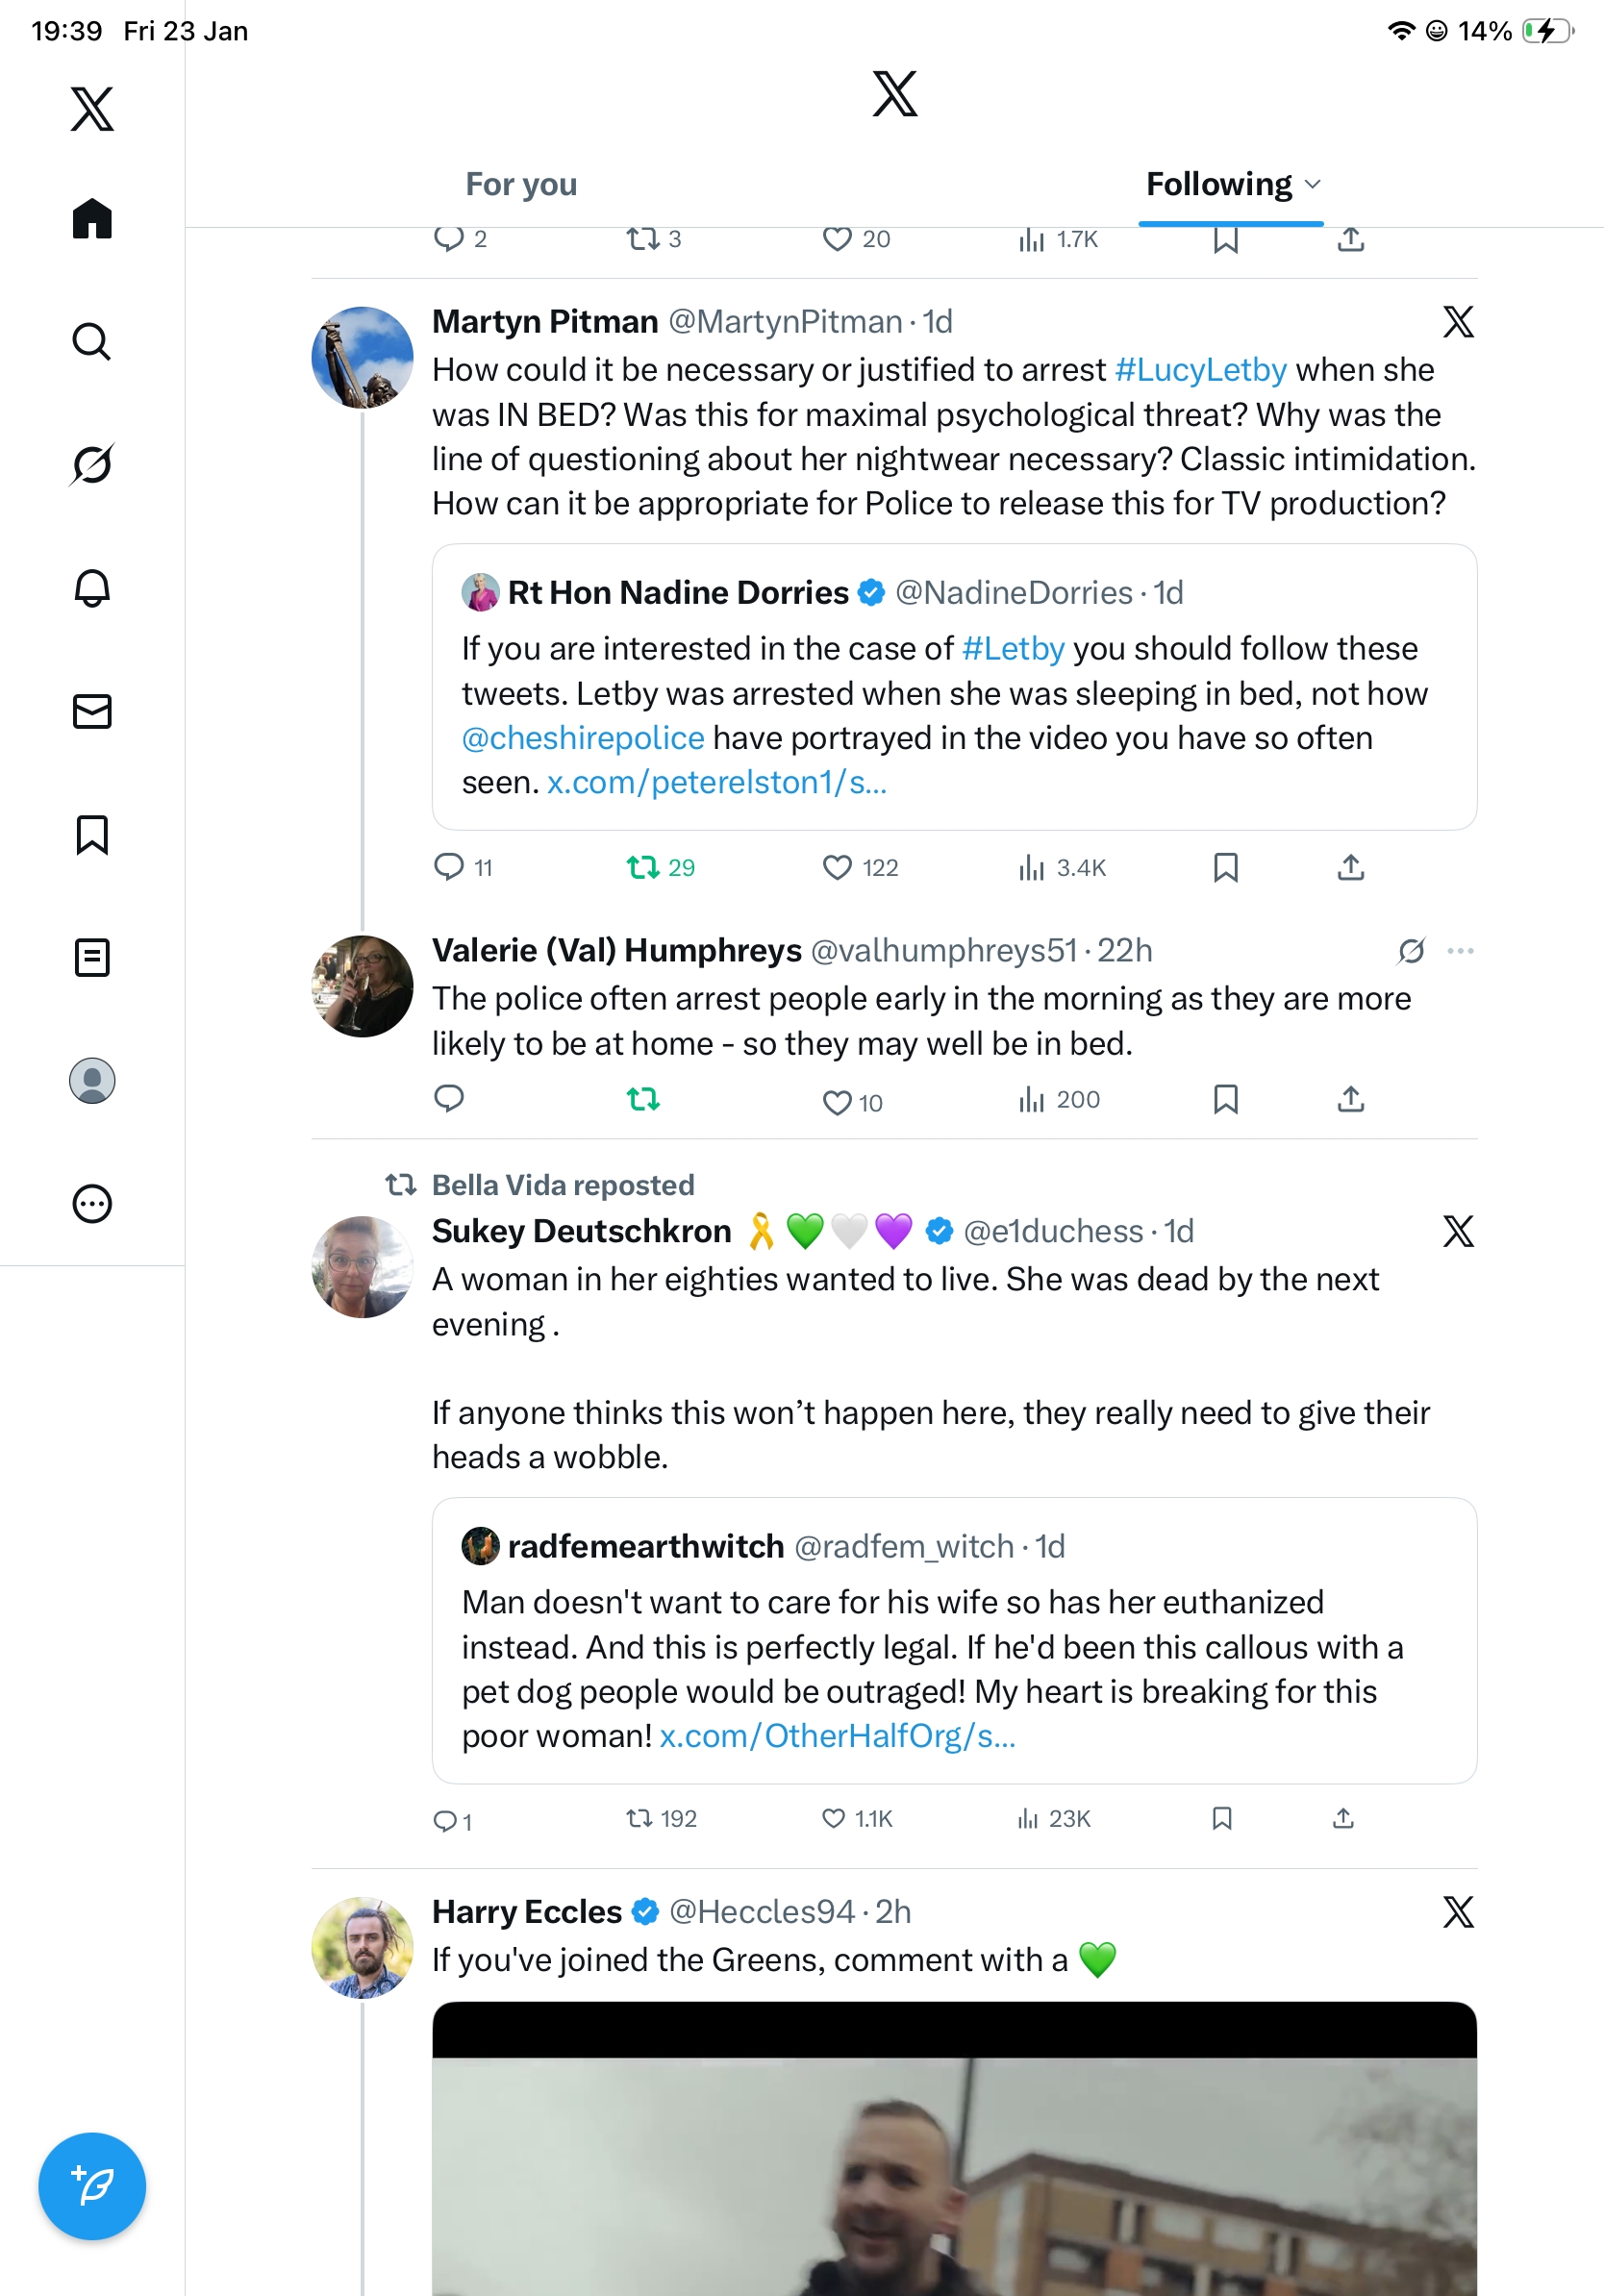
Task: Open the #LucyLetby hashtag link
Action: (x=1200, y=370)
